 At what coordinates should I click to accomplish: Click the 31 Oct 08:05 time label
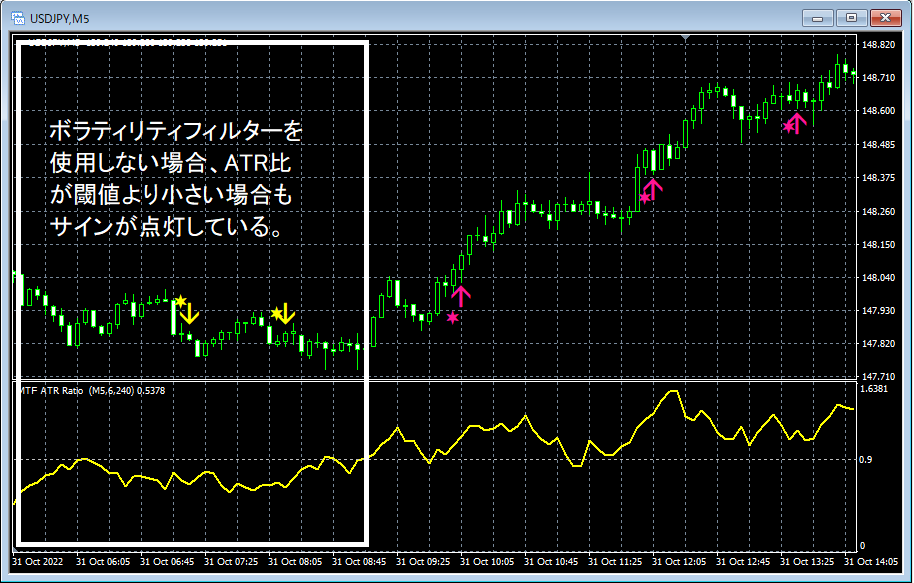295,562
